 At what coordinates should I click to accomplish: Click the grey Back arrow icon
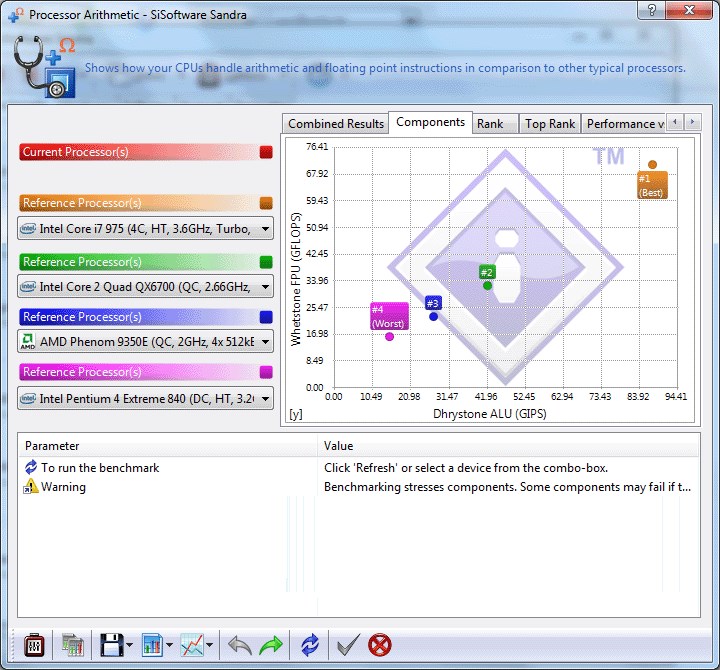tap(240, 645)
